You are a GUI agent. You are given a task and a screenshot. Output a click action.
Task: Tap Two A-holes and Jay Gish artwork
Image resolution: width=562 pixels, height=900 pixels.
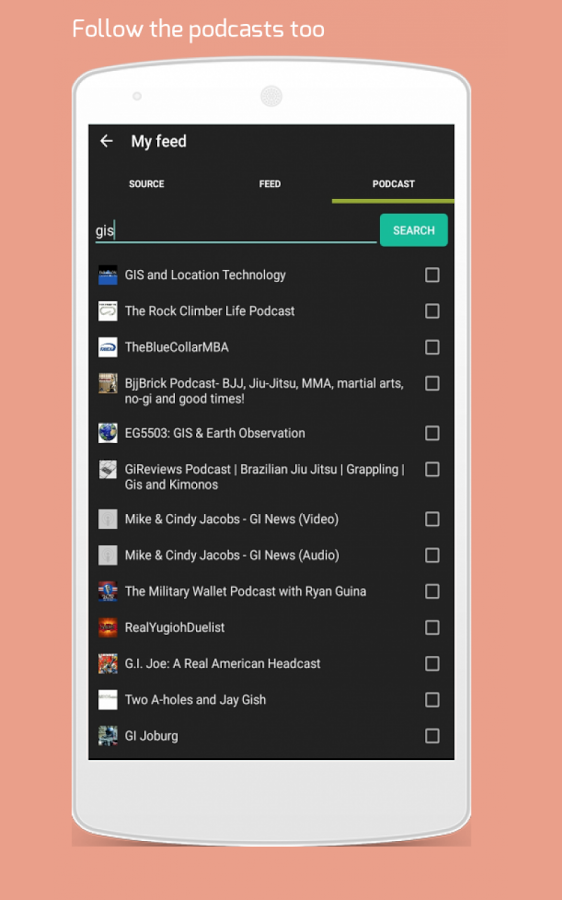coord(108,700)
